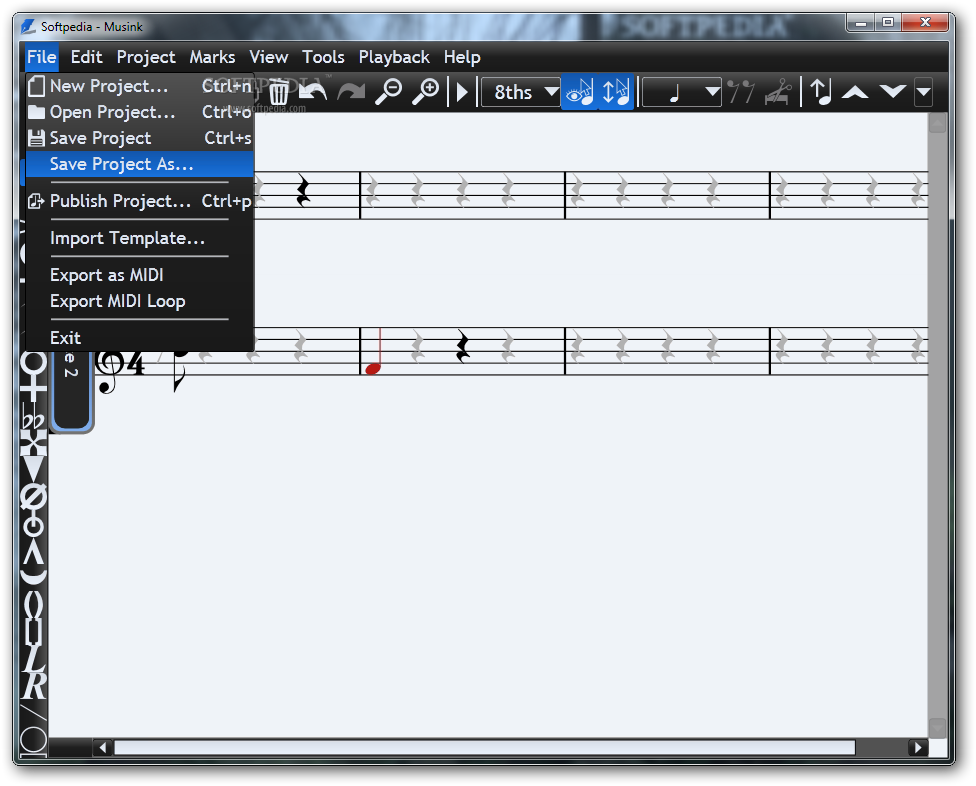This screenshot has height=786, width=976.
Task: Select Save Project As... entry
Action: coord(139,164)
